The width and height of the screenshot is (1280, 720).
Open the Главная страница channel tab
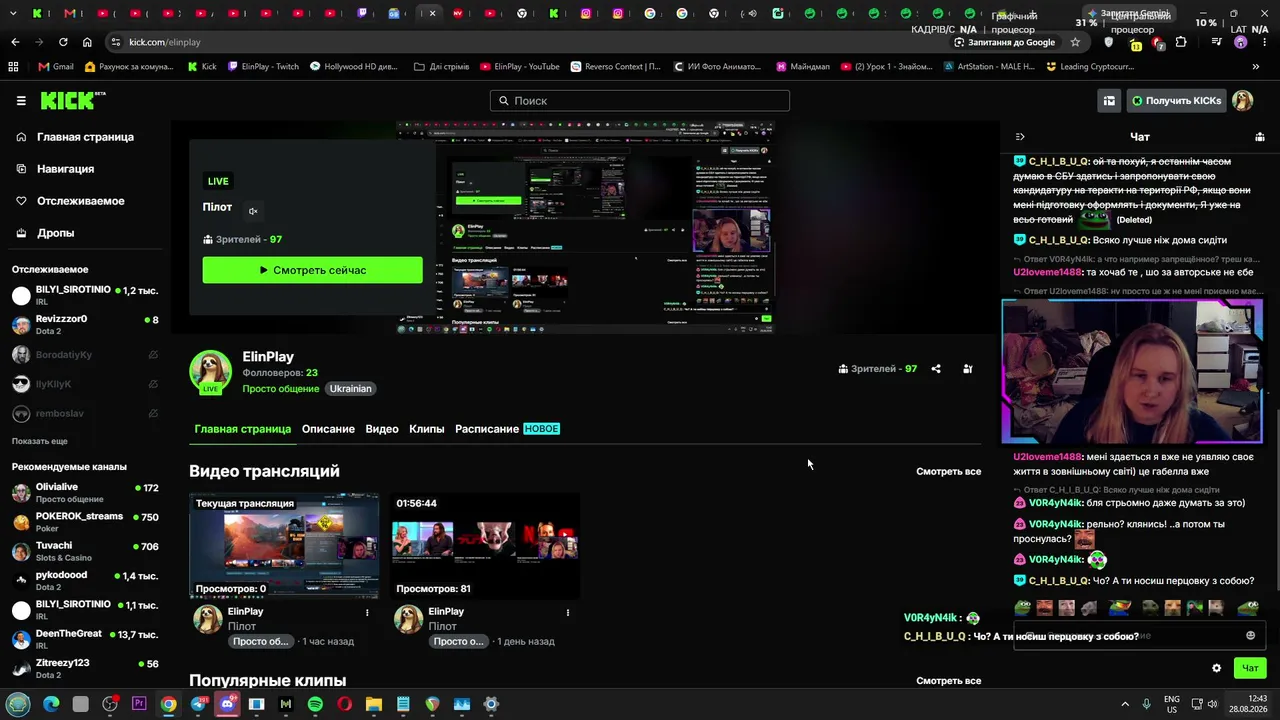click(243, 429)
